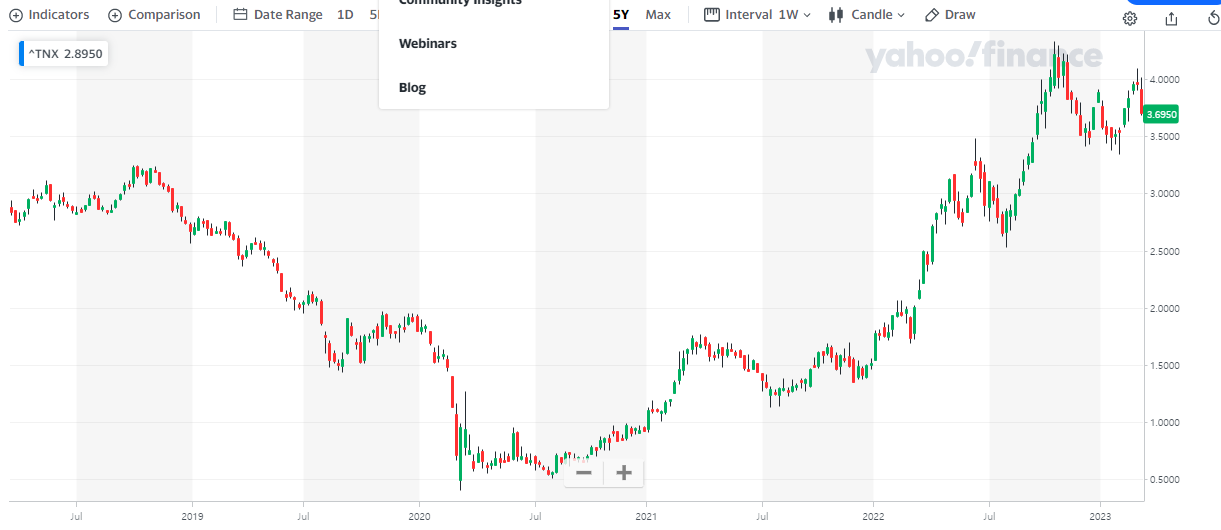Click the 4.0000 price axis label
This screenshot has width=1221, height=530.
coord(1164,79)
